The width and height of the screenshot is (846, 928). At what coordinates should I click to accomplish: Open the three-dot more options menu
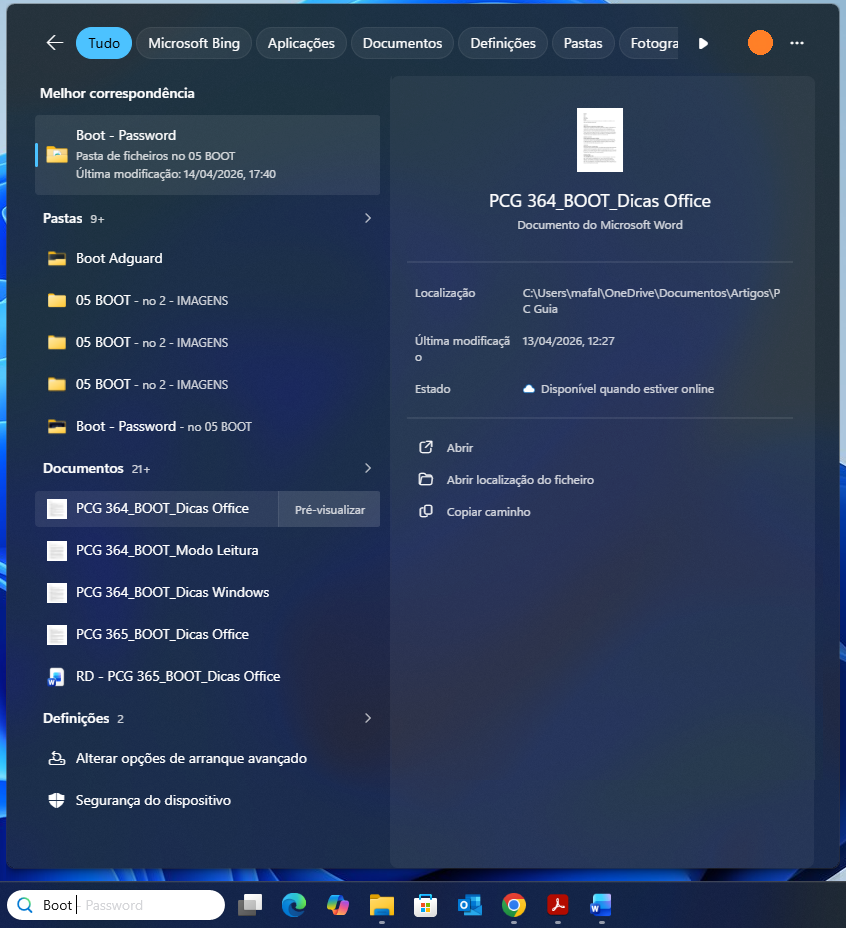point(797,43)
